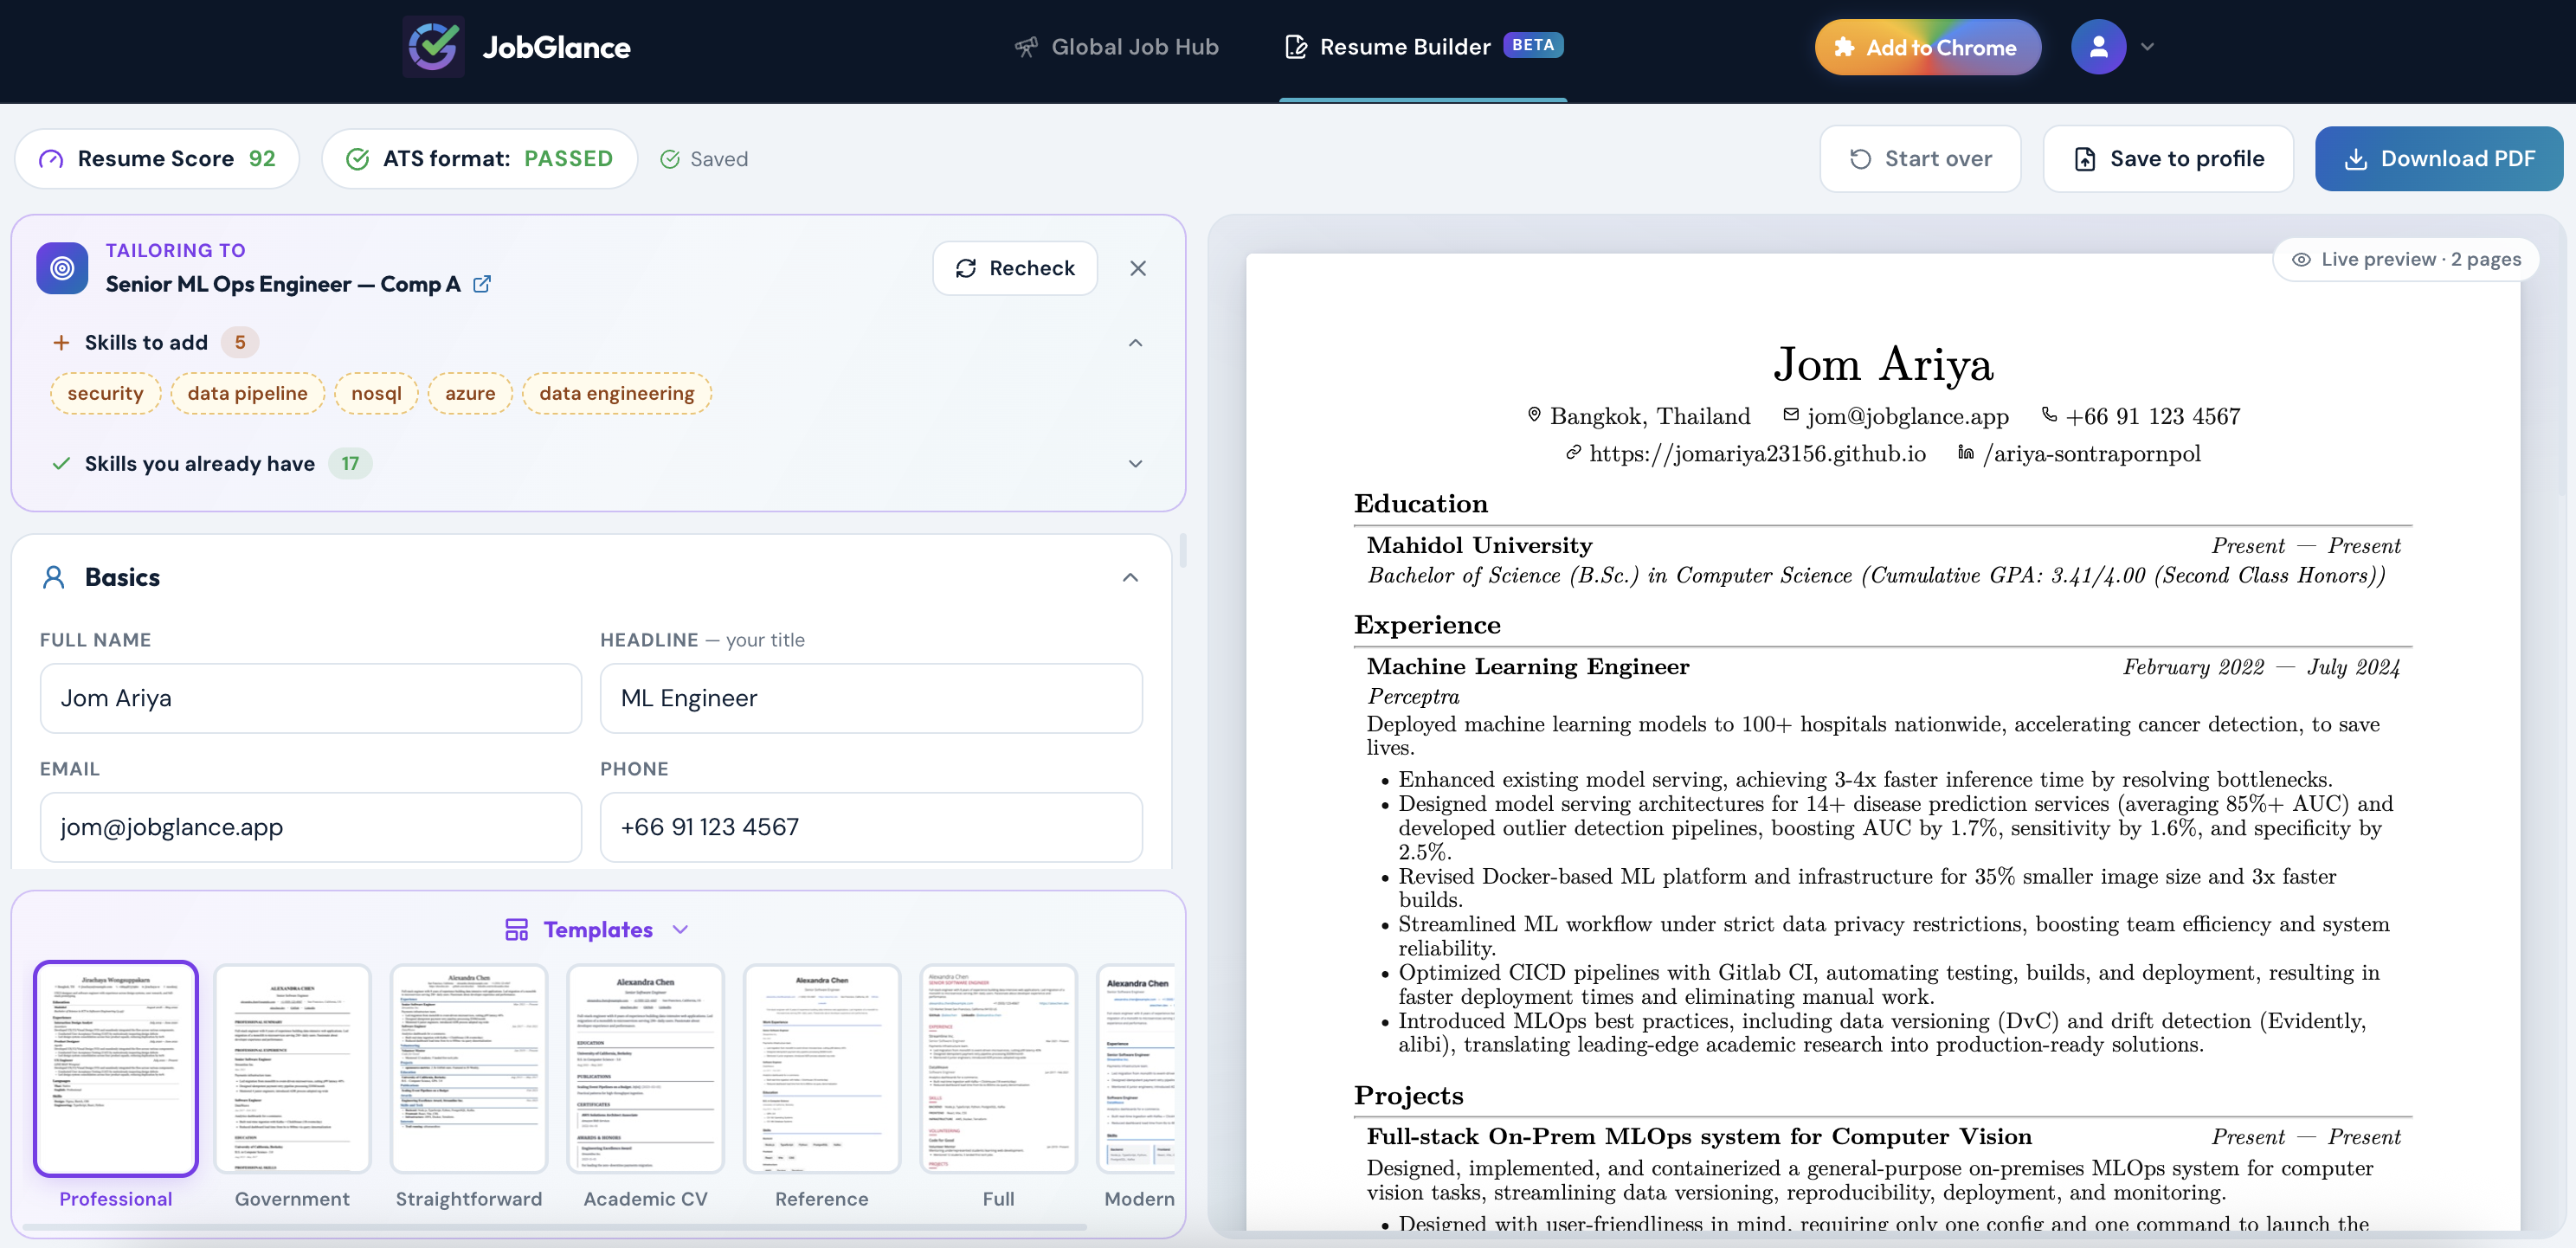Click the Email input field
Image resolution: width=2576 pixels, height=1248 pixels.
(311, 827)
